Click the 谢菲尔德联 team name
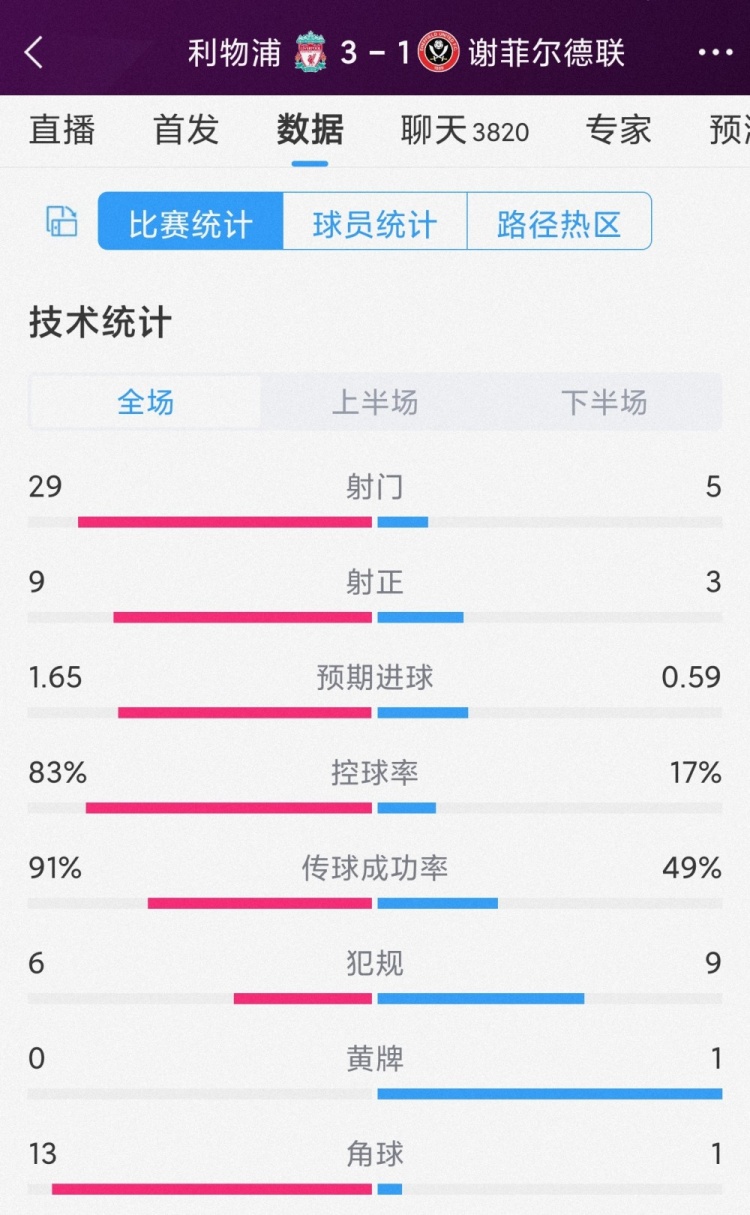 pos(547,52)
